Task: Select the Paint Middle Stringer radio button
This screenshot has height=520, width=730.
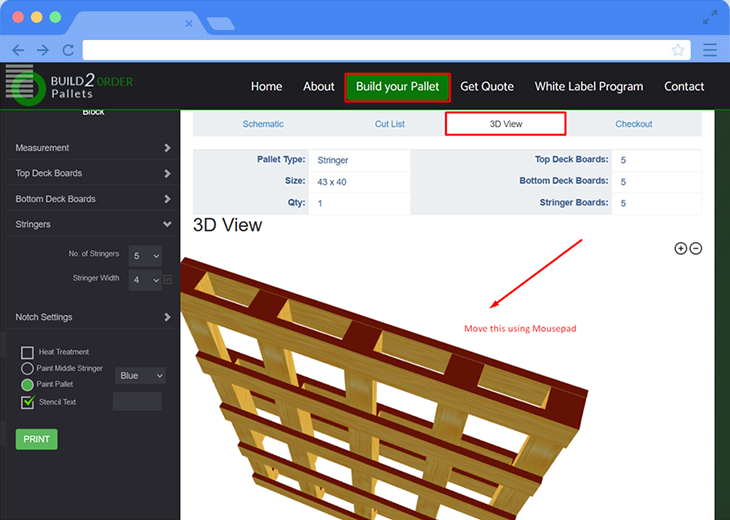Action: [27, 368]
